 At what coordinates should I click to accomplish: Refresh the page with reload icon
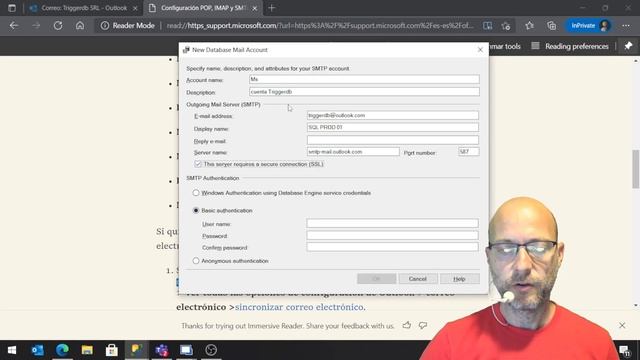pos(58,25)
